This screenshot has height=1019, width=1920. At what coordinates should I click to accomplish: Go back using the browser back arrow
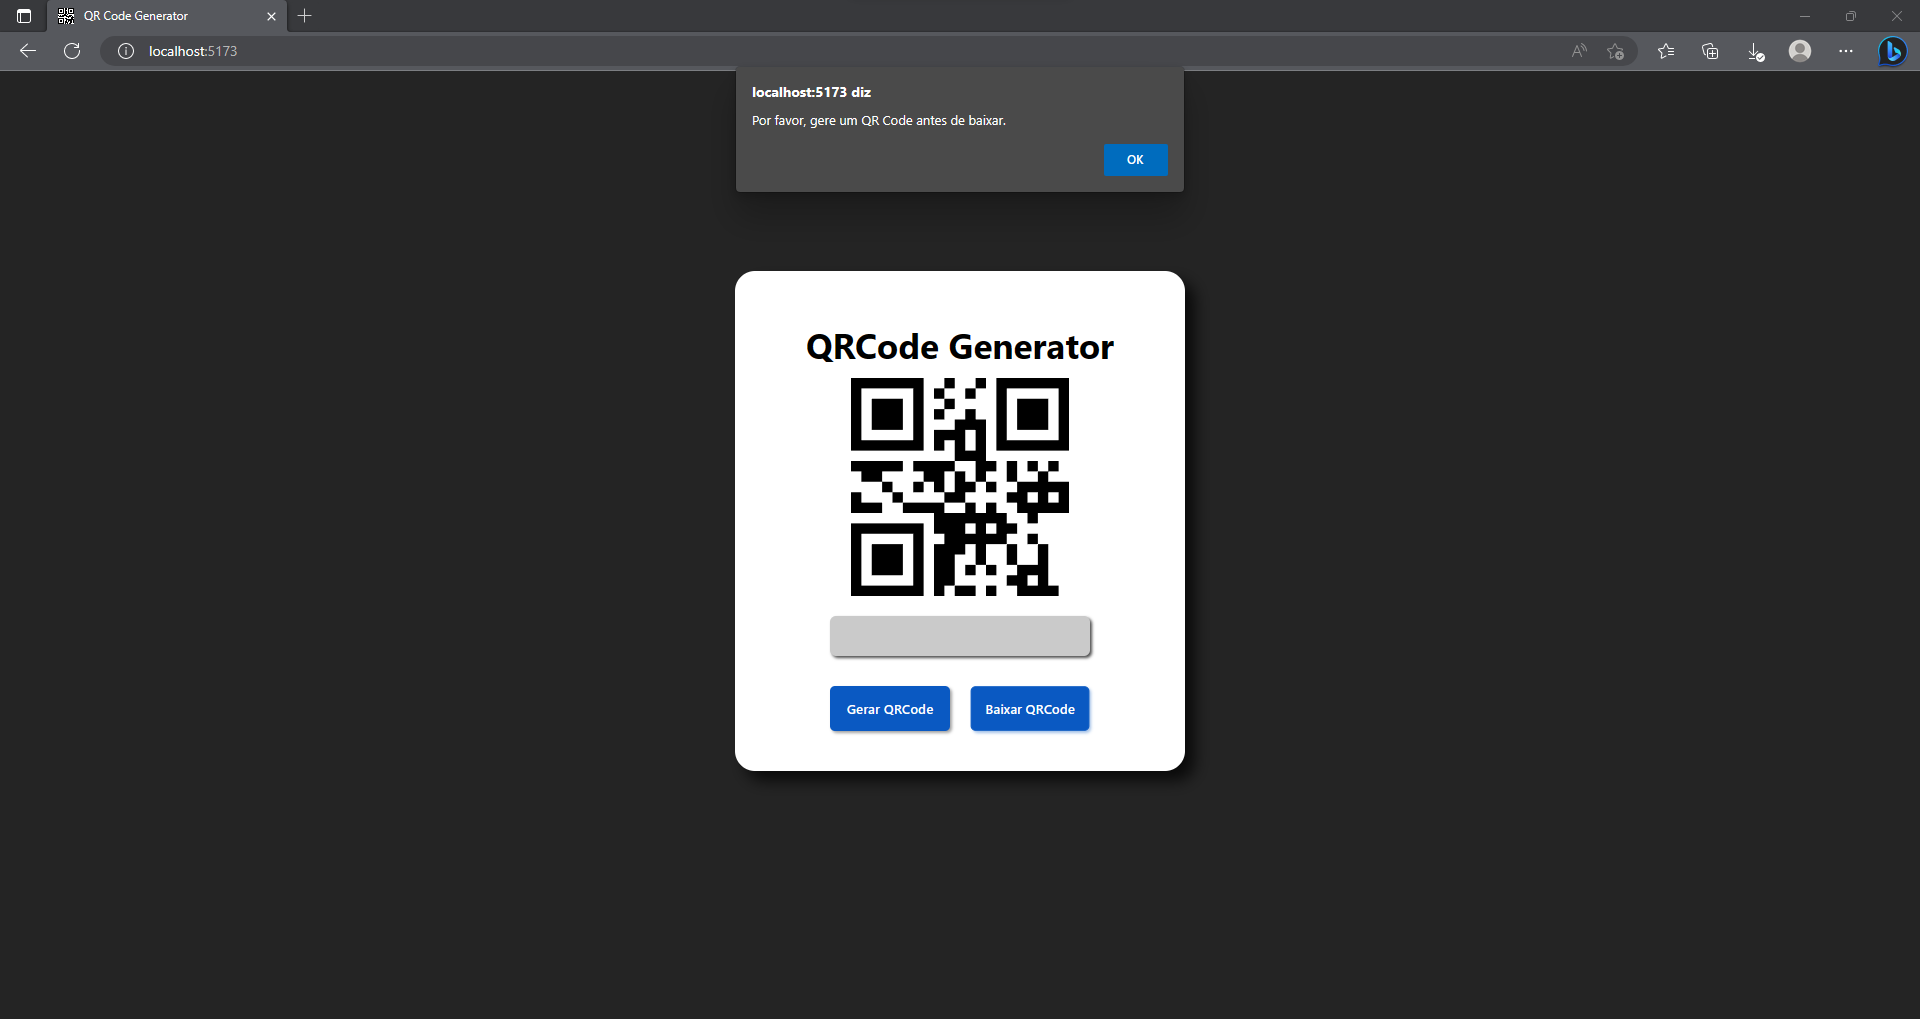(x=26, y=51)
